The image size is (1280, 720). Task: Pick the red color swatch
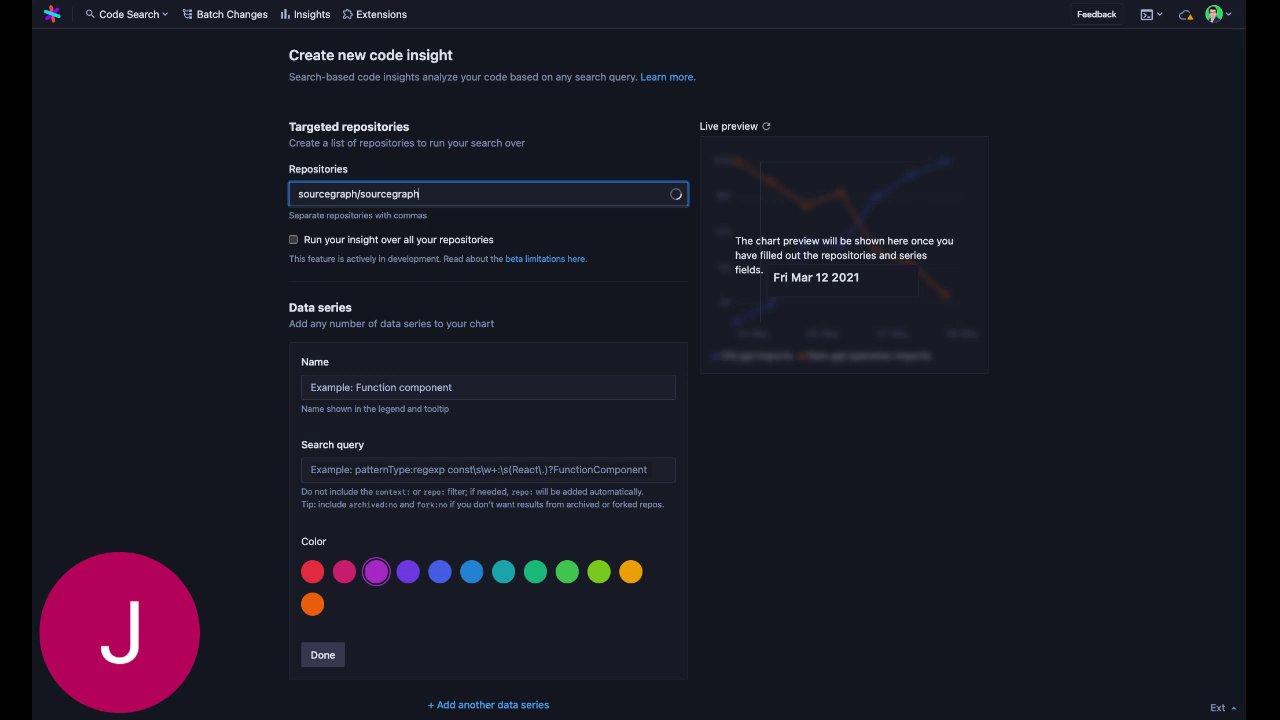click(x=312, y=572)
